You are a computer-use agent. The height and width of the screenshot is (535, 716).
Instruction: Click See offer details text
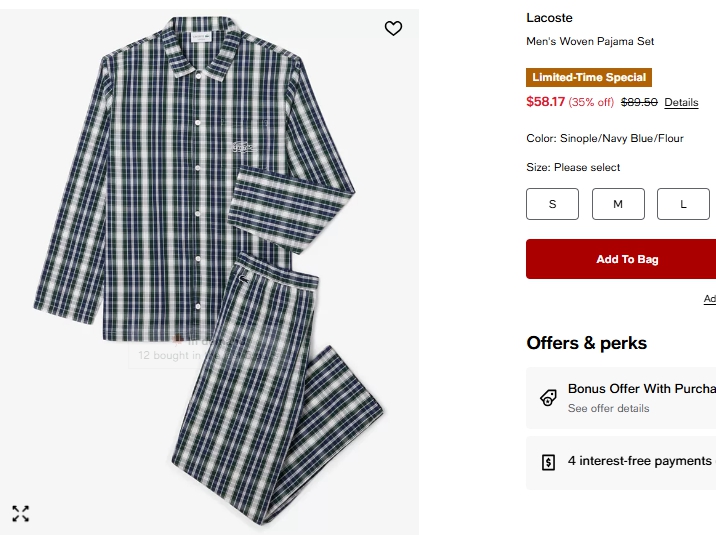tap(608, 409)
